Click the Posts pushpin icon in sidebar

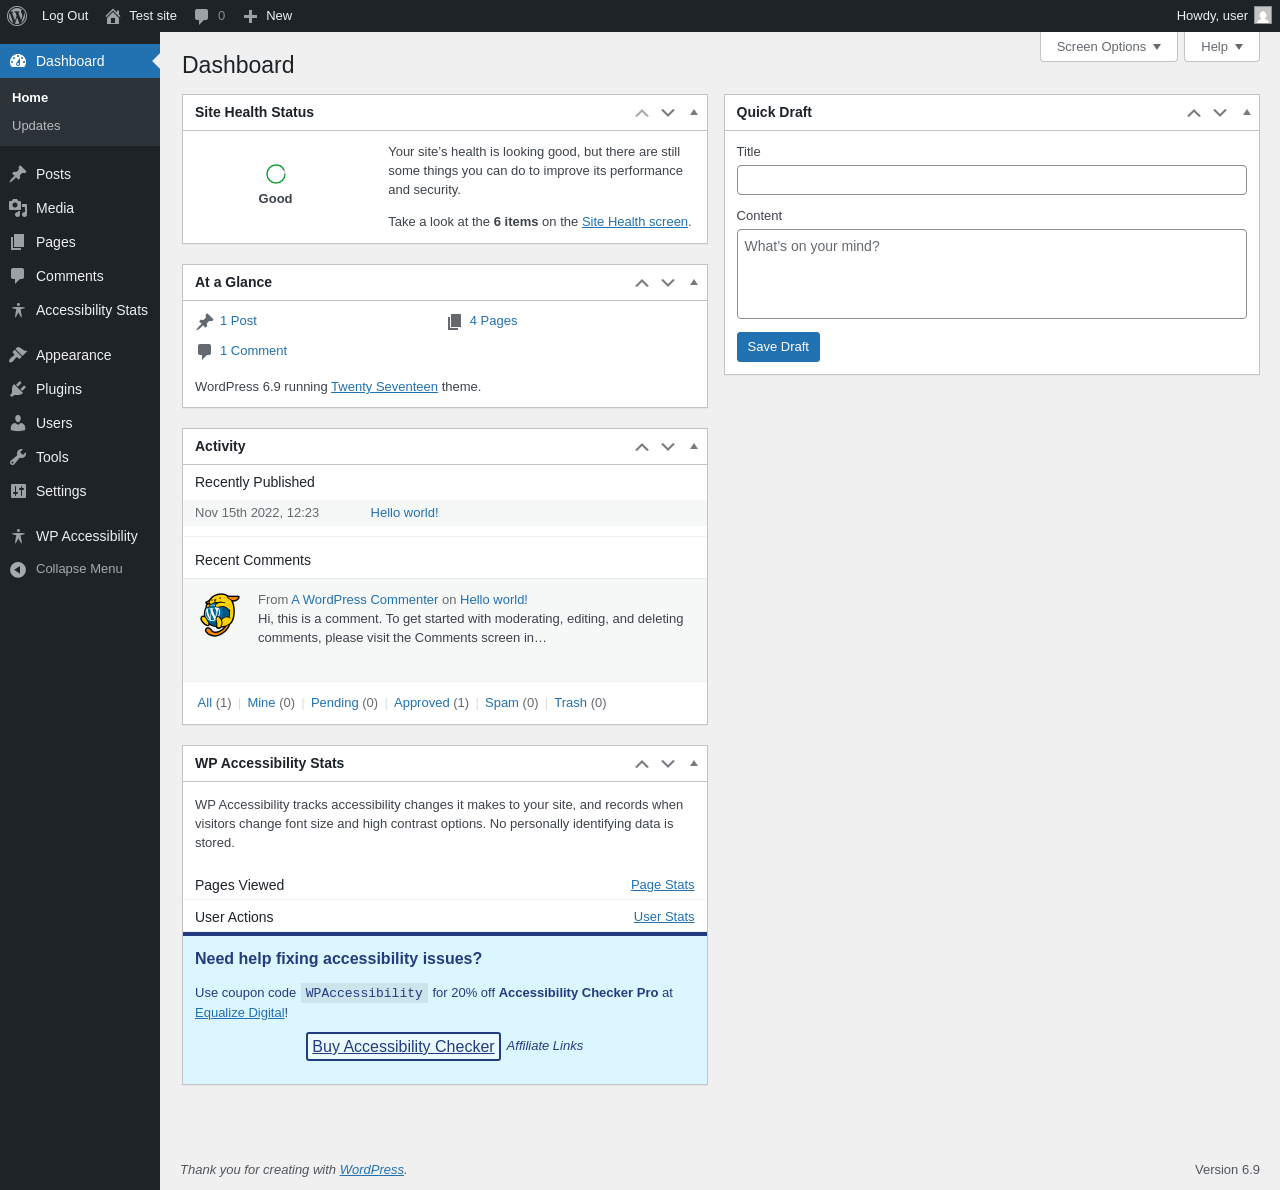[x=18, y=174]
